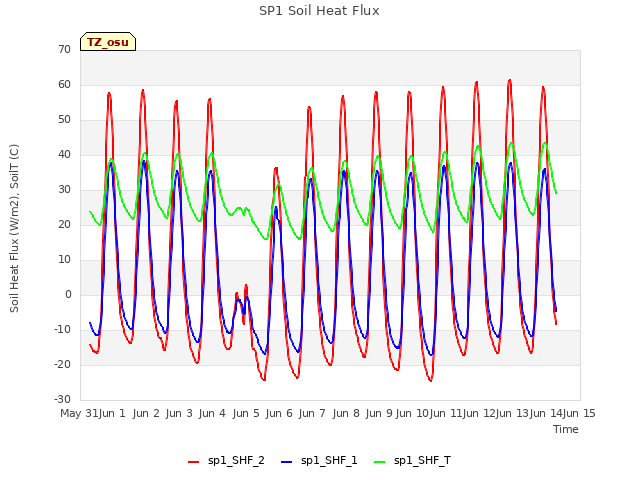640x480 pixels.
Task: Click the Jun 12 x-axis tick label
Action: coord(479,413)
